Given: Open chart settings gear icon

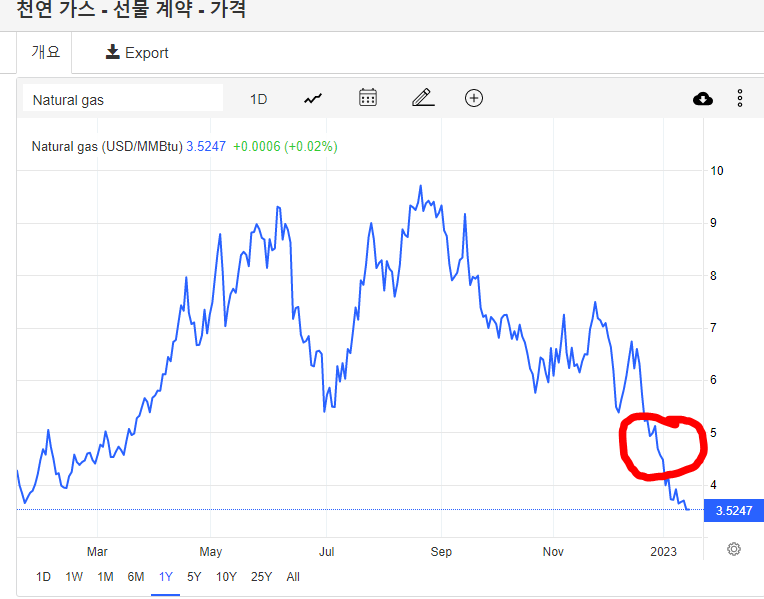Looking at the screenshot, I should [x=734, y=549].
